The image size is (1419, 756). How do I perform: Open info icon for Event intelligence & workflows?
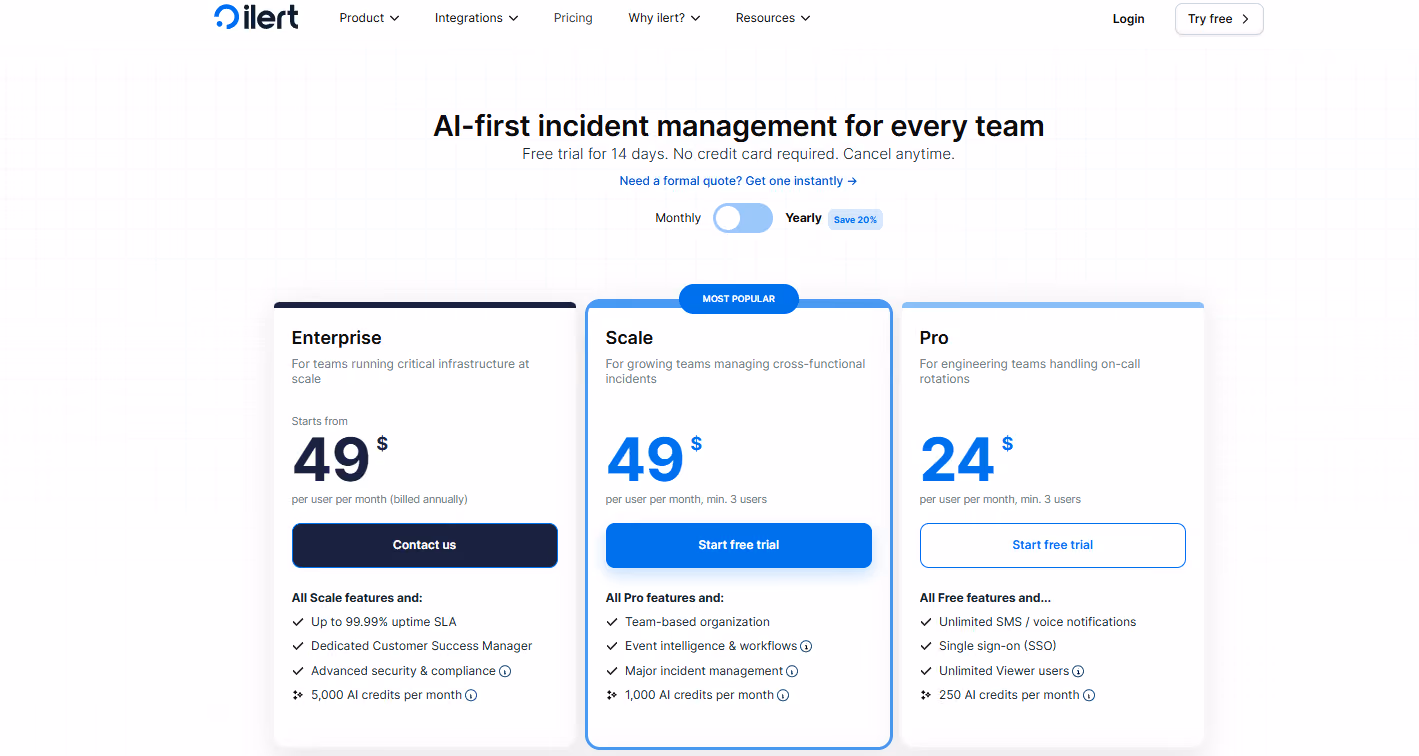tap(806, 646)
